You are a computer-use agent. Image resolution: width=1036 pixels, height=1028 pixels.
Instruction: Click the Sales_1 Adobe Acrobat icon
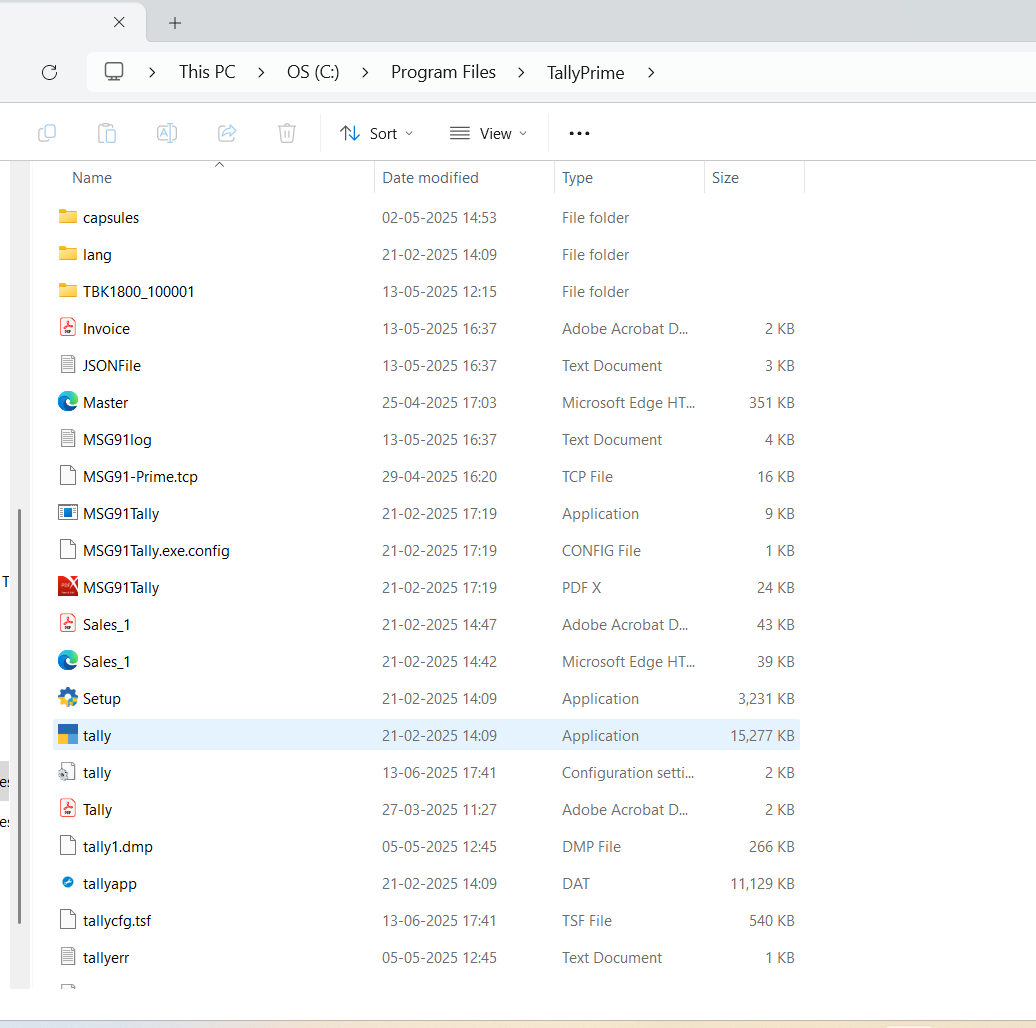[x=67, y=624]
